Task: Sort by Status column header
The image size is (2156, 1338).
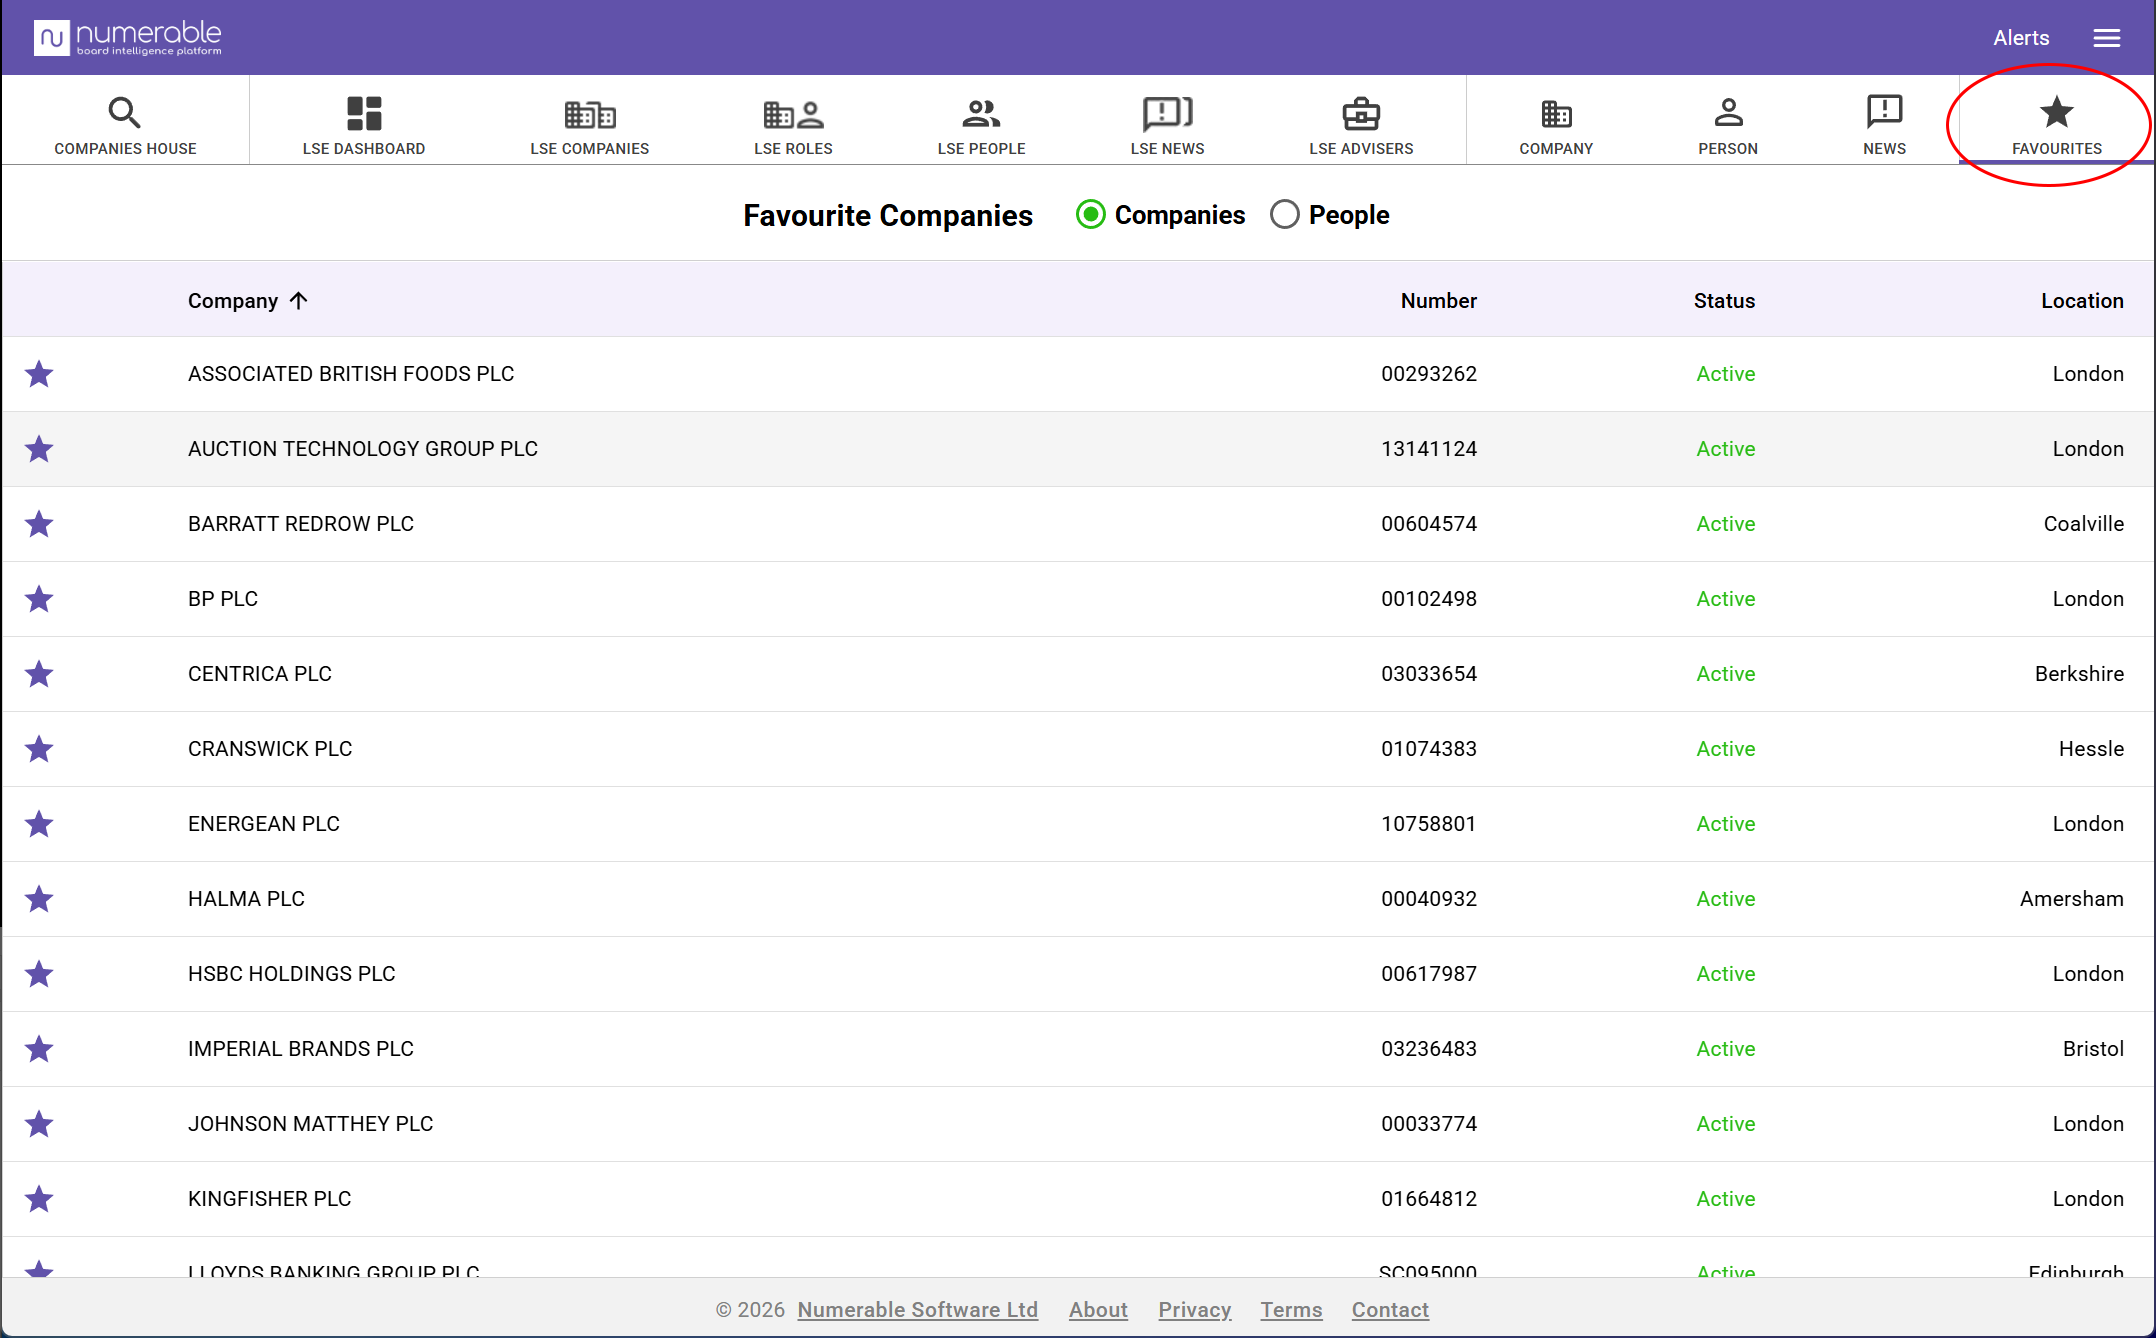Action: pyautogui.click(x=1724, y=301)
